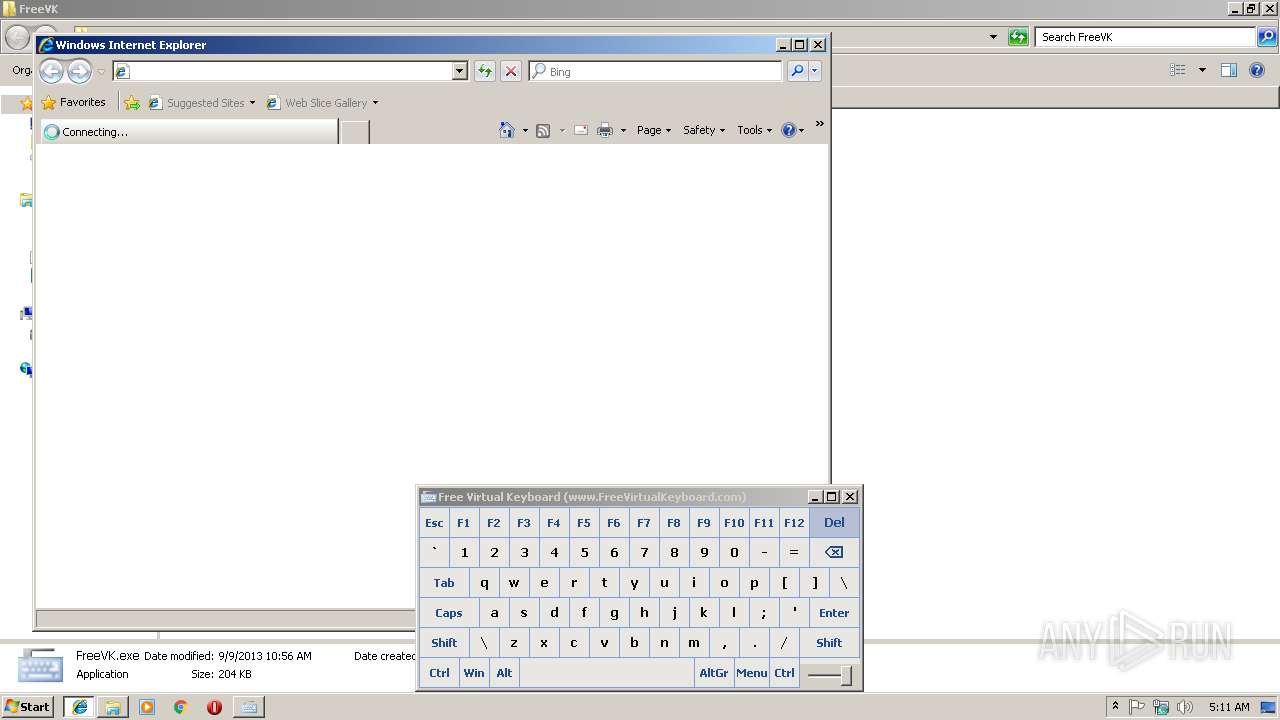Click the Start button
The image size is (1280, 720).
[28, 707]
